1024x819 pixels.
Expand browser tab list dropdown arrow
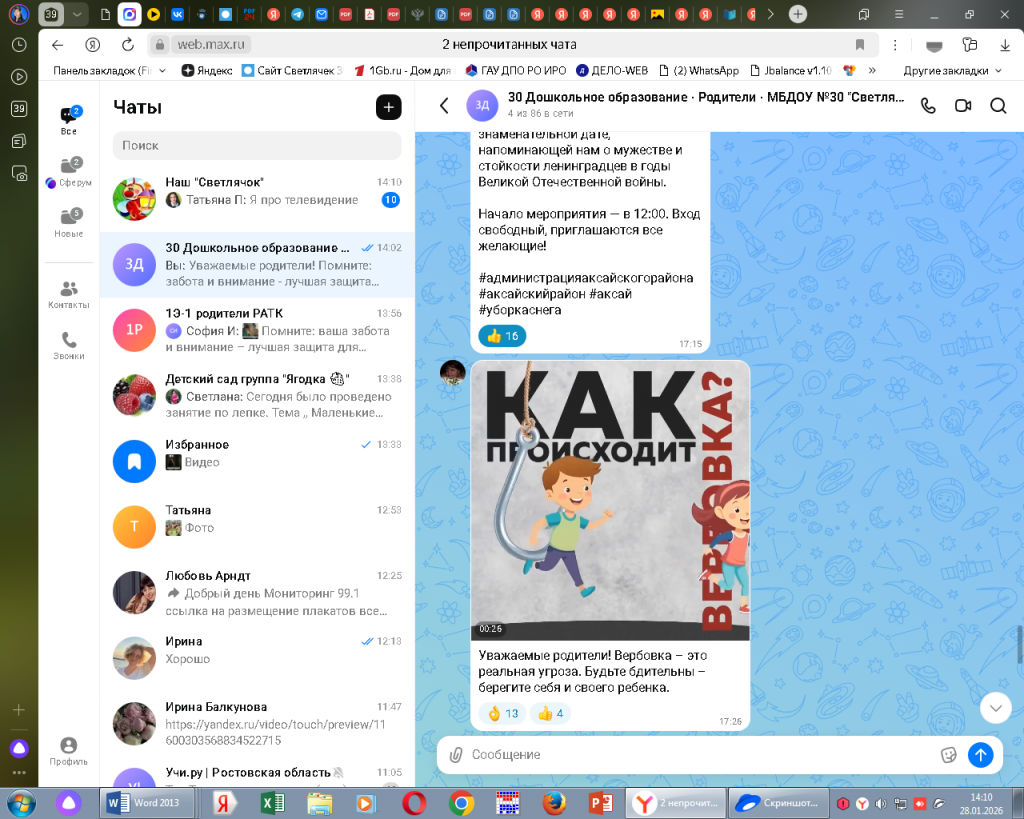click(x=77, y=14)
